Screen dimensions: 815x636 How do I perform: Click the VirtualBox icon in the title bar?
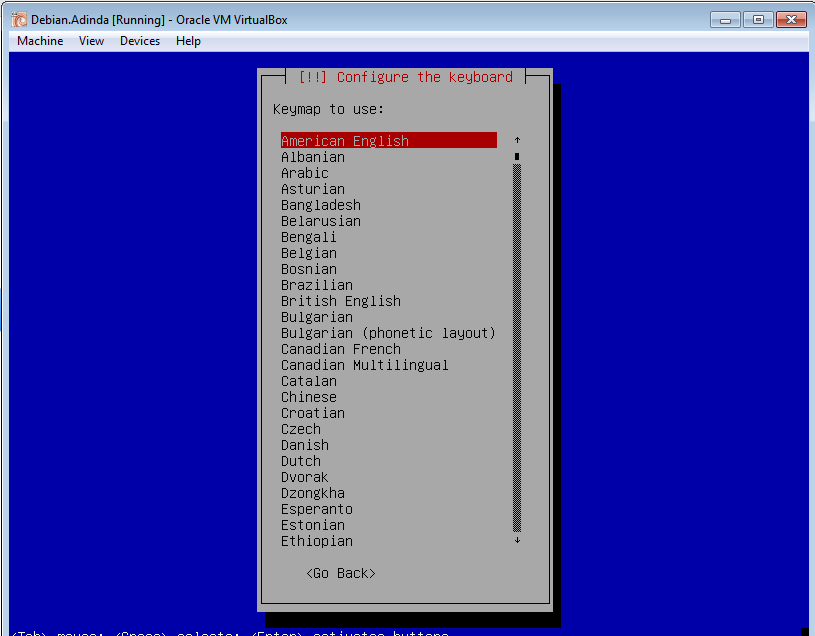19,20
